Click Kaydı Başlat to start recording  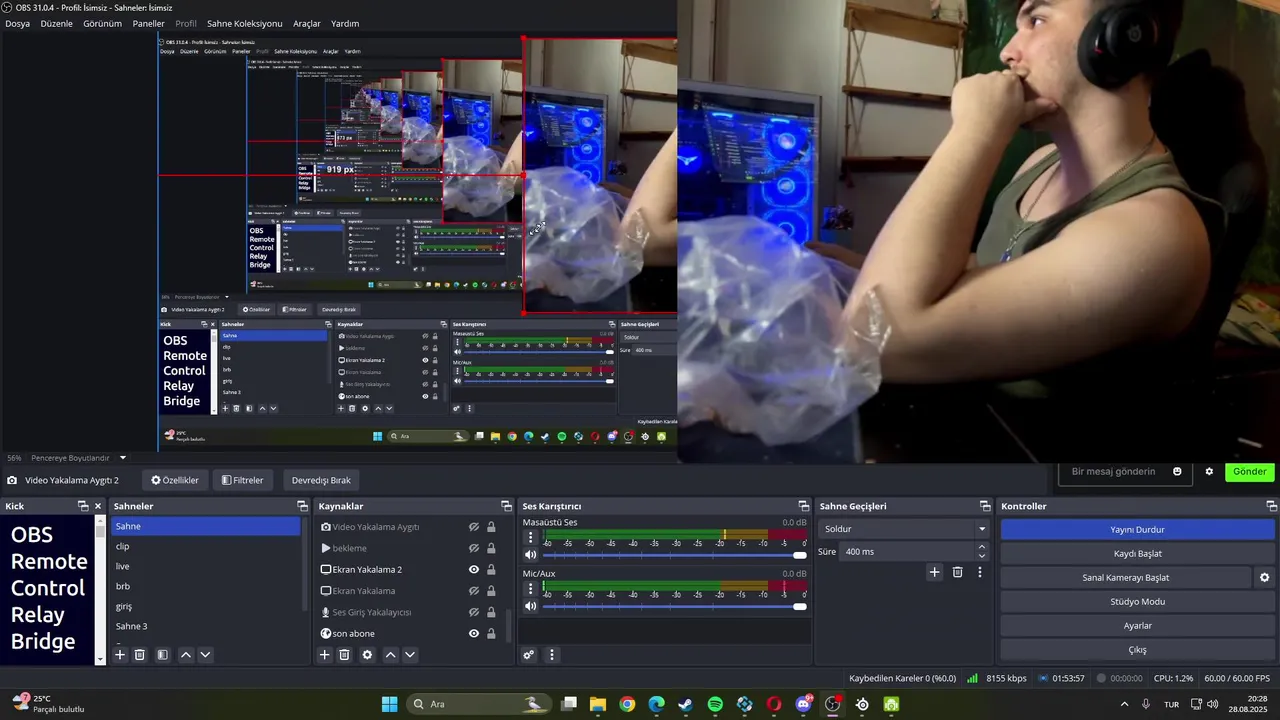click(x=1138, y=554)
